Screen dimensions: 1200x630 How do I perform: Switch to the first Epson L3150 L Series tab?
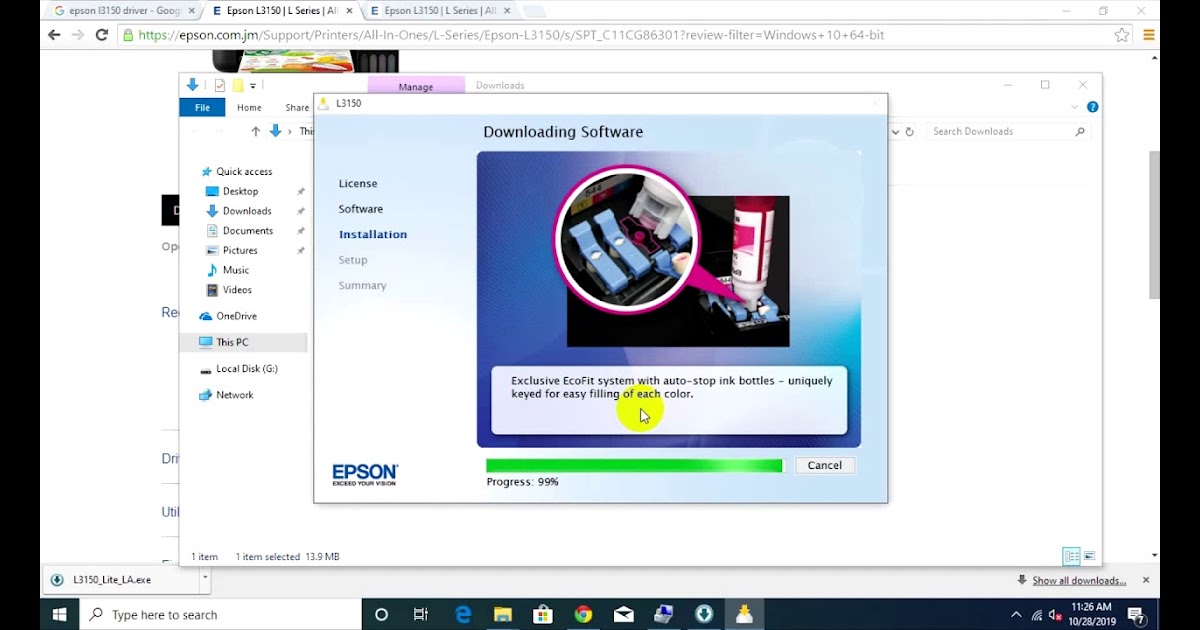tap(282, 11)
